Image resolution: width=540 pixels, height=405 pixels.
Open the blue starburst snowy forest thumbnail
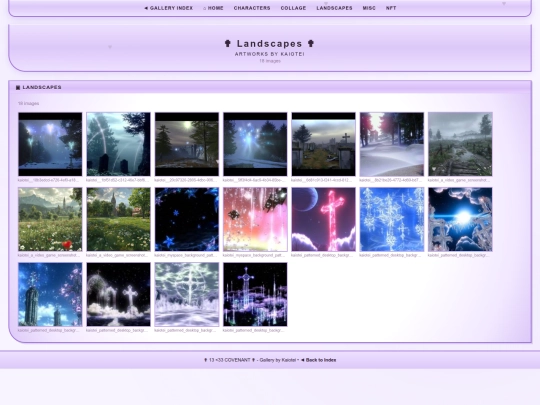point(255,144)
